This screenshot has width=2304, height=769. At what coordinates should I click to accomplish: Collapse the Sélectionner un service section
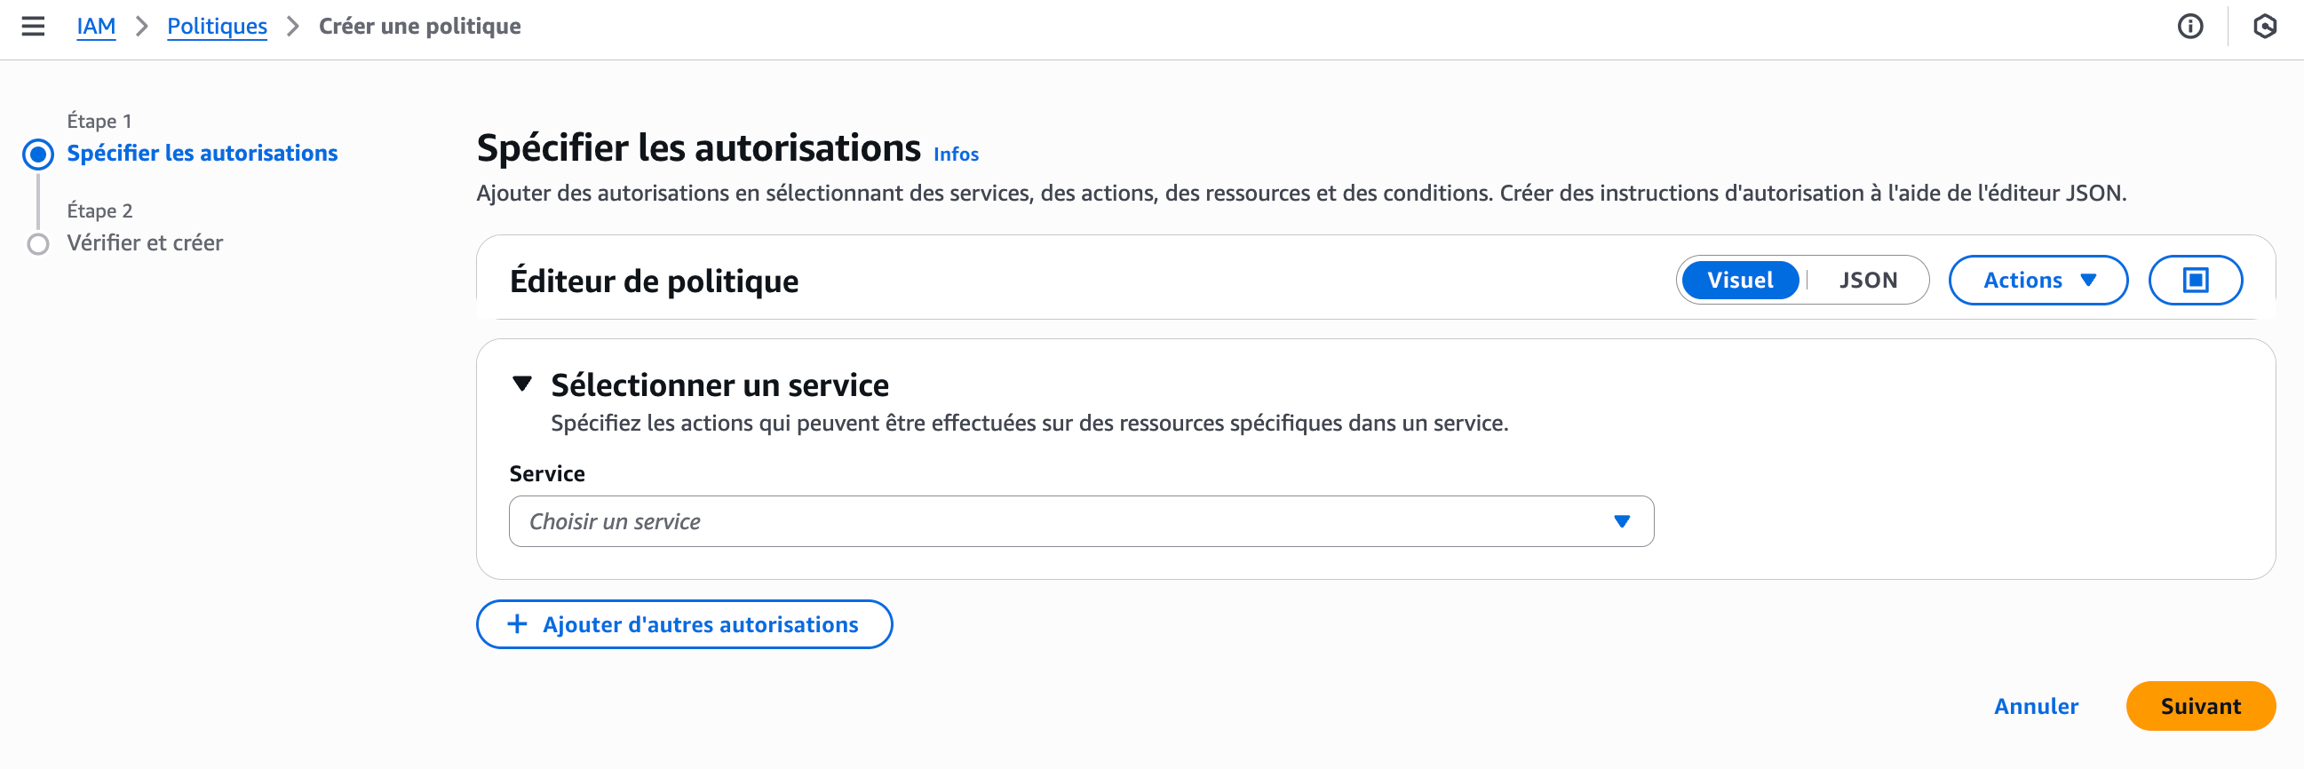(x=522, y=384)
